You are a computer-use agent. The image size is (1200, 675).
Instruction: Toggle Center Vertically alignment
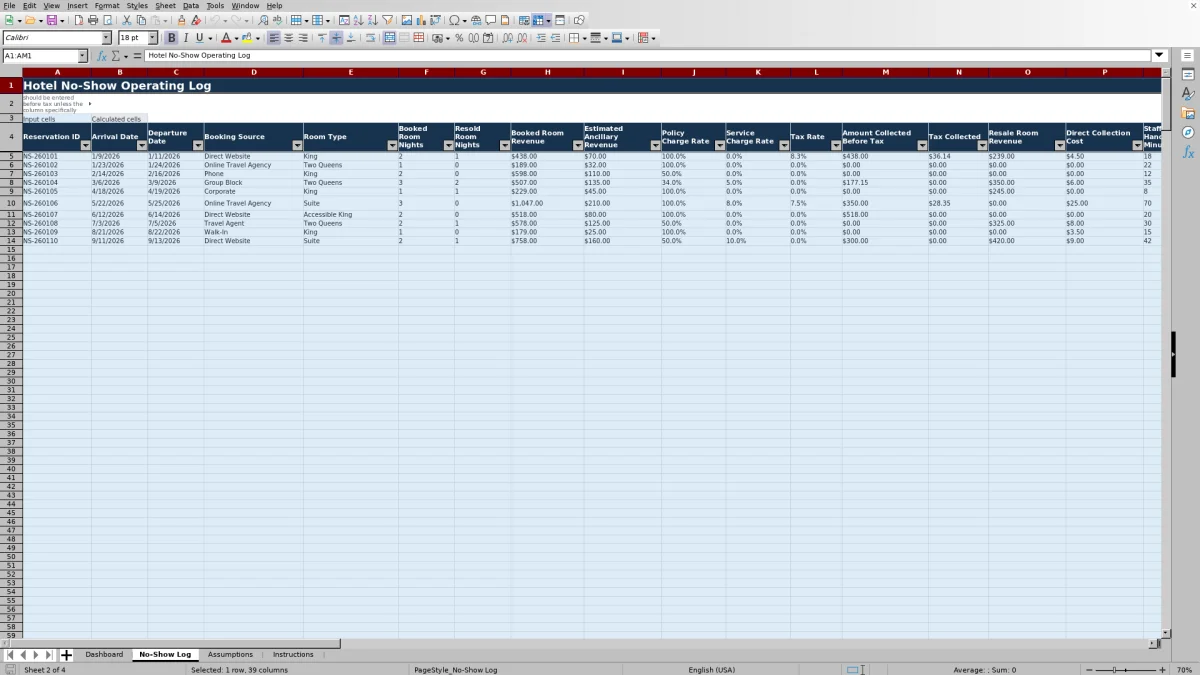336,38
